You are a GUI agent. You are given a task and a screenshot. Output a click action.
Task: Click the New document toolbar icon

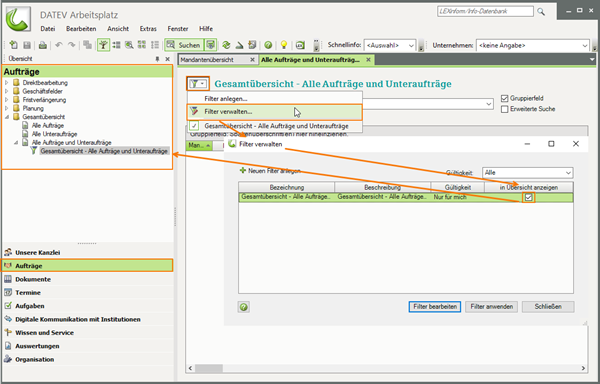pos(13,45)
